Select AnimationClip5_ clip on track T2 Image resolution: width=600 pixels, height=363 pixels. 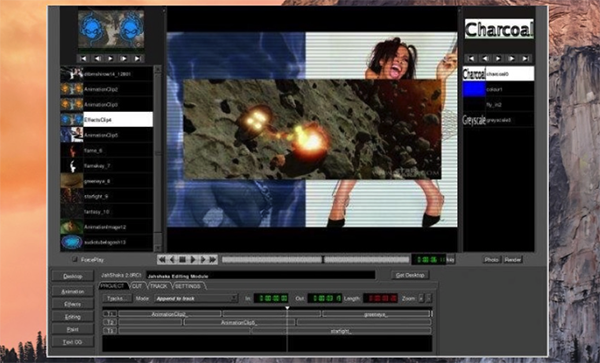(239, 322)
